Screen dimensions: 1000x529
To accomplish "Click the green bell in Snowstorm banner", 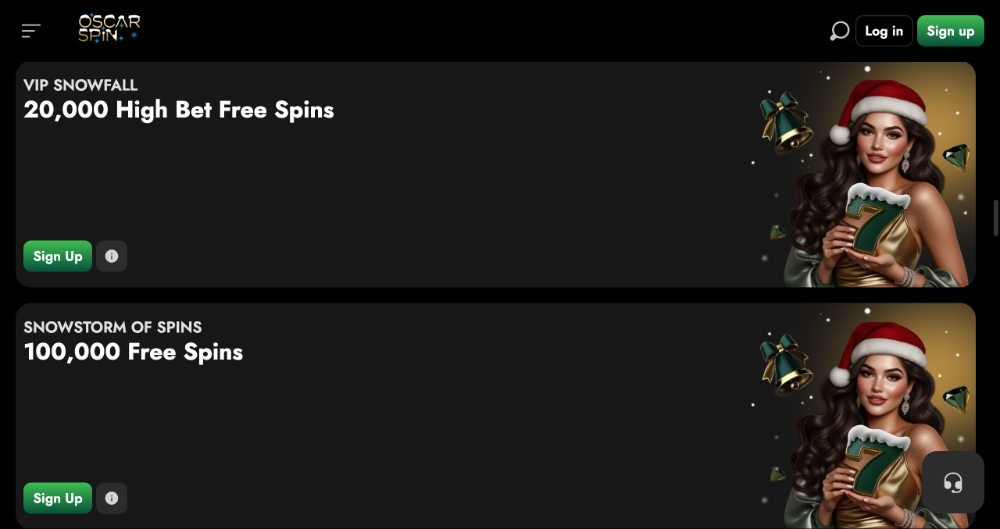I will 785,364.
